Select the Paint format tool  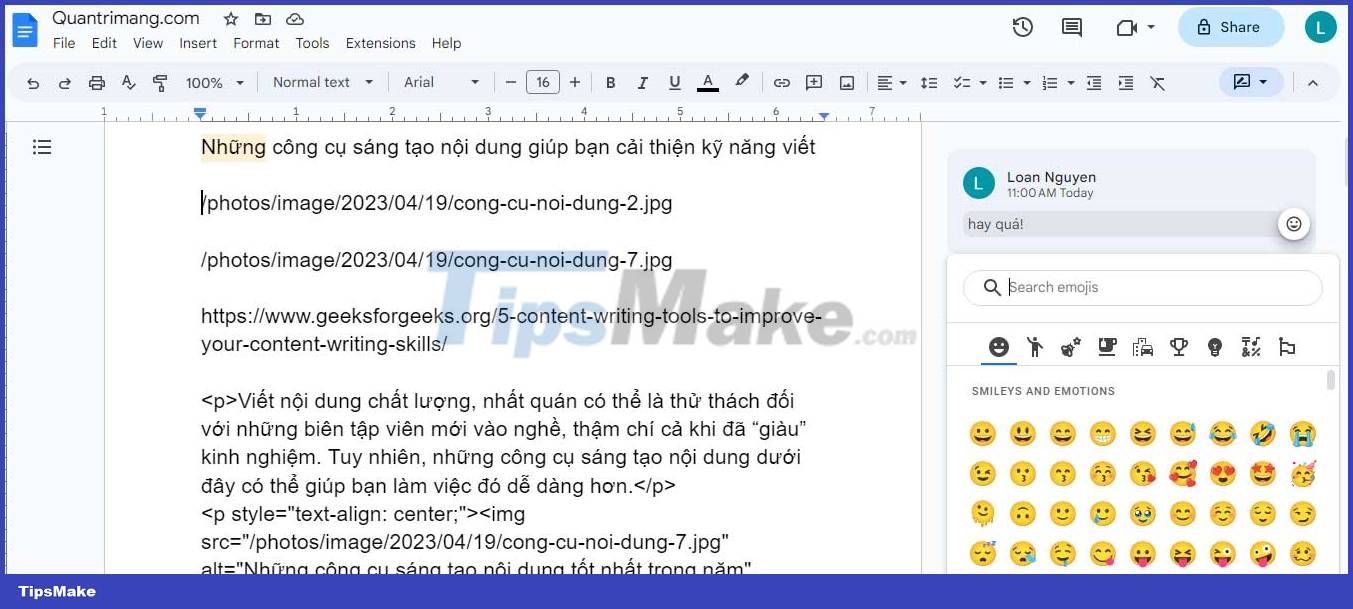coord(160,82)
